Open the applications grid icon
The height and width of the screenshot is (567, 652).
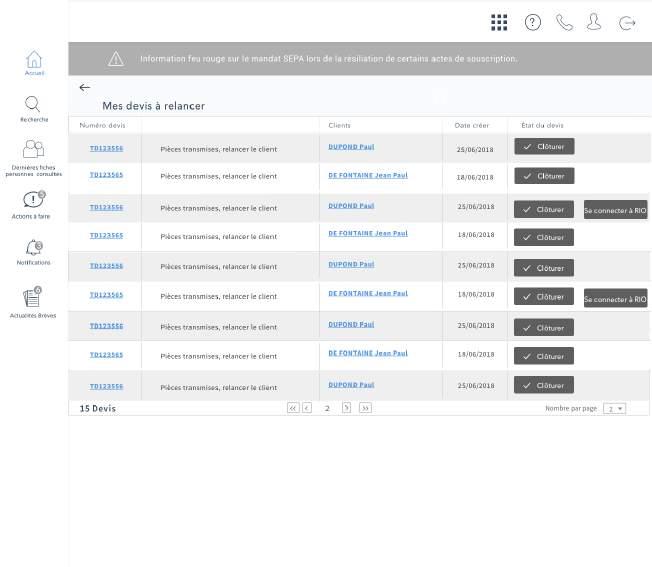point(499,22)
